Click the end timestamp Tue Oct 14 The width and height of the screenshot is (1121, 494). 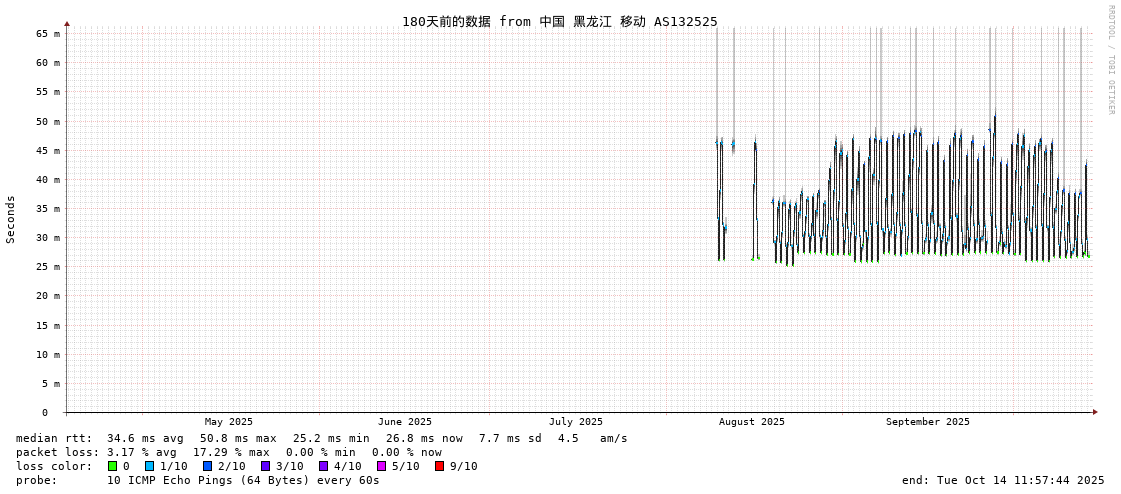coord(1003,480)
